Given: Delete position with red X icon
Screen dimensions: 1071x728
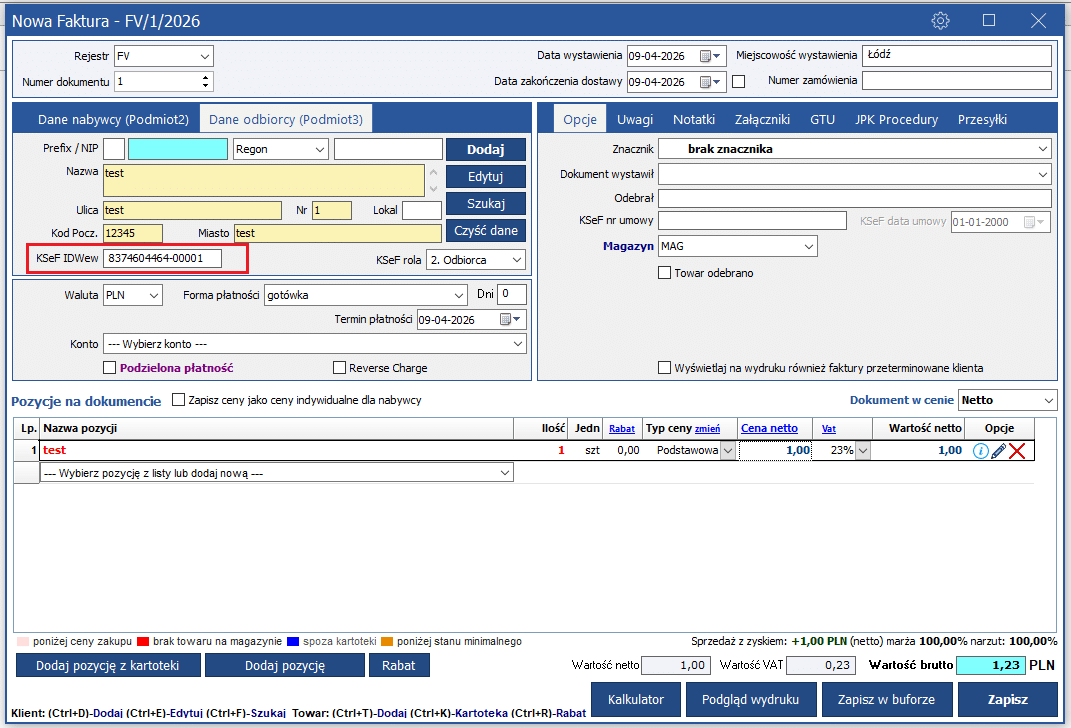Looking at the screenshot, I should click(x=1017, y=451).
